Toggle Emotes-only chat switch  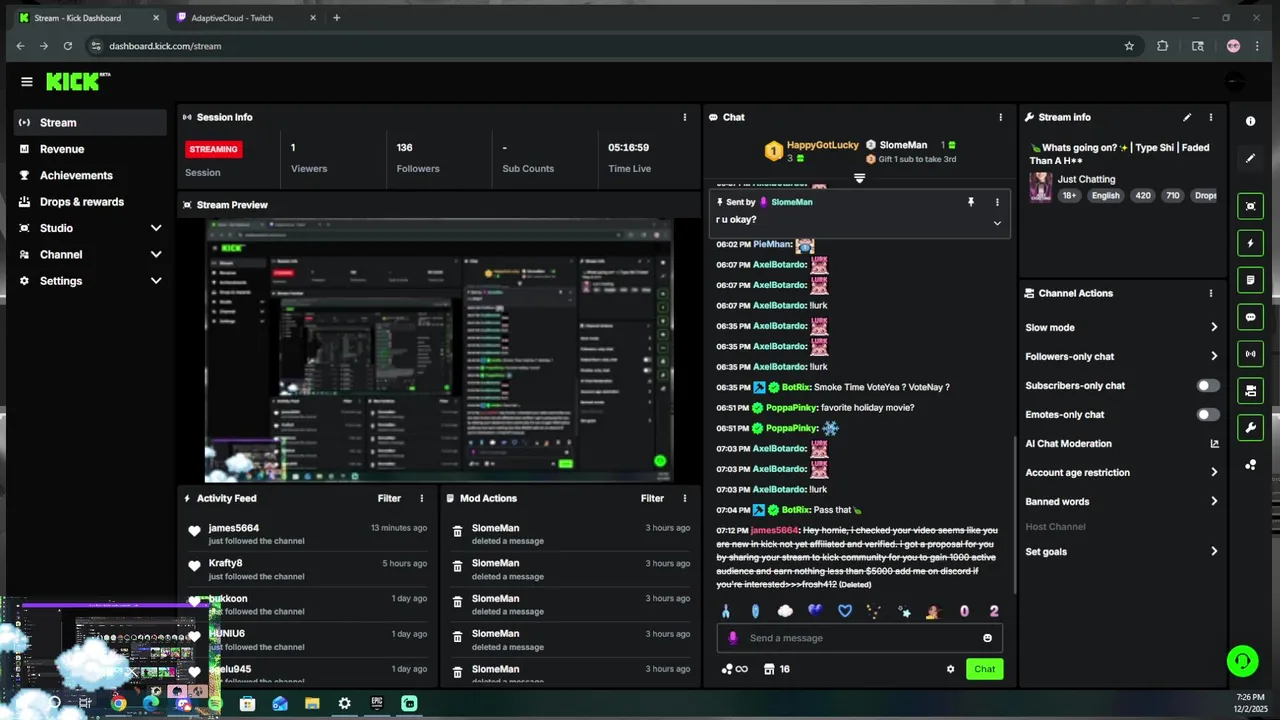click(x=1208, y=415)
